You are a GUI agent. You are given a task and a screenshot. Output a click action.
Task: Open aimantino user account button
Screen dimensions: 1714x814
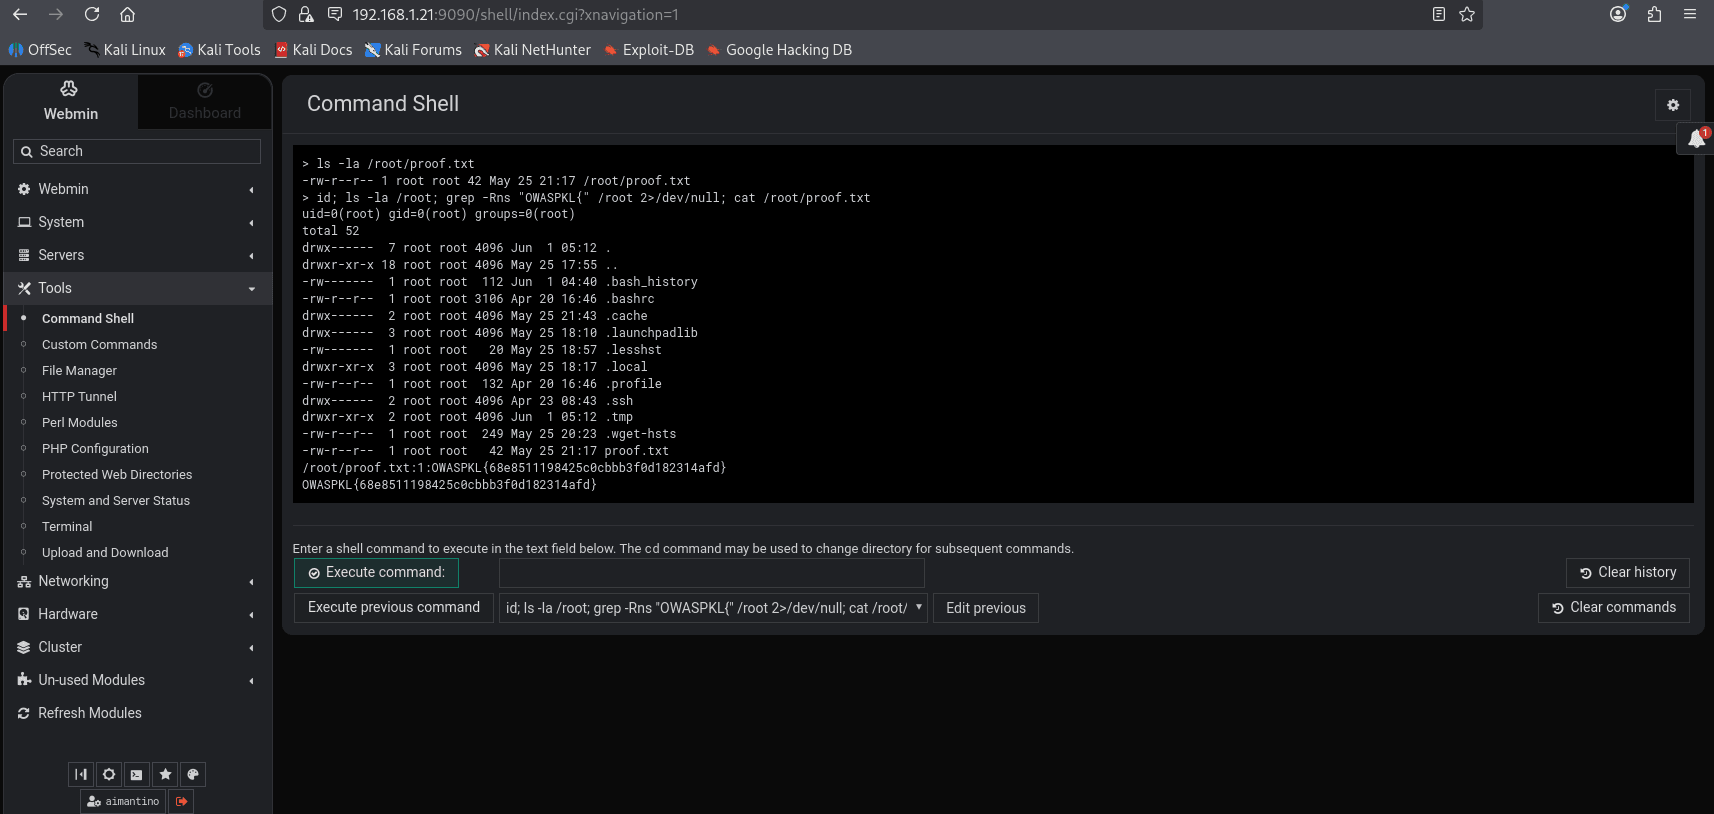pyautogui.click(x=123, y=801)
